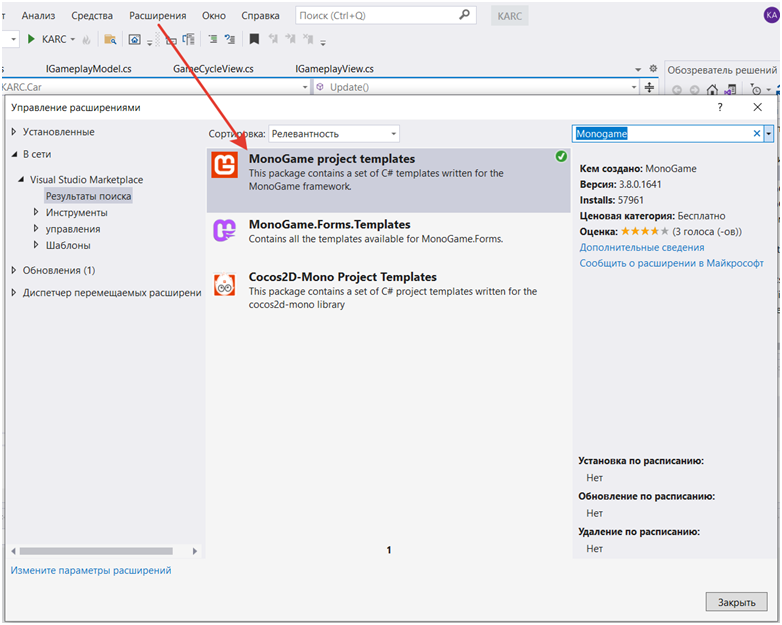Click the Solution Explorer back arrow

click(x=677, y=90)
